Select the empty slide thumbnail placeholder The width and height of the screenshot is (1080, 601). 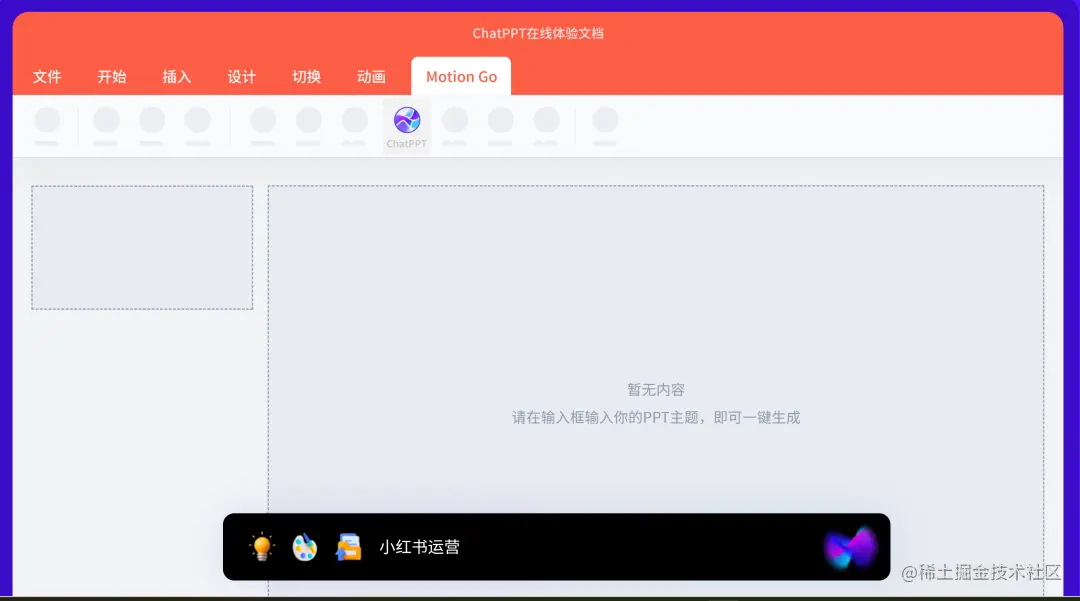142,247
